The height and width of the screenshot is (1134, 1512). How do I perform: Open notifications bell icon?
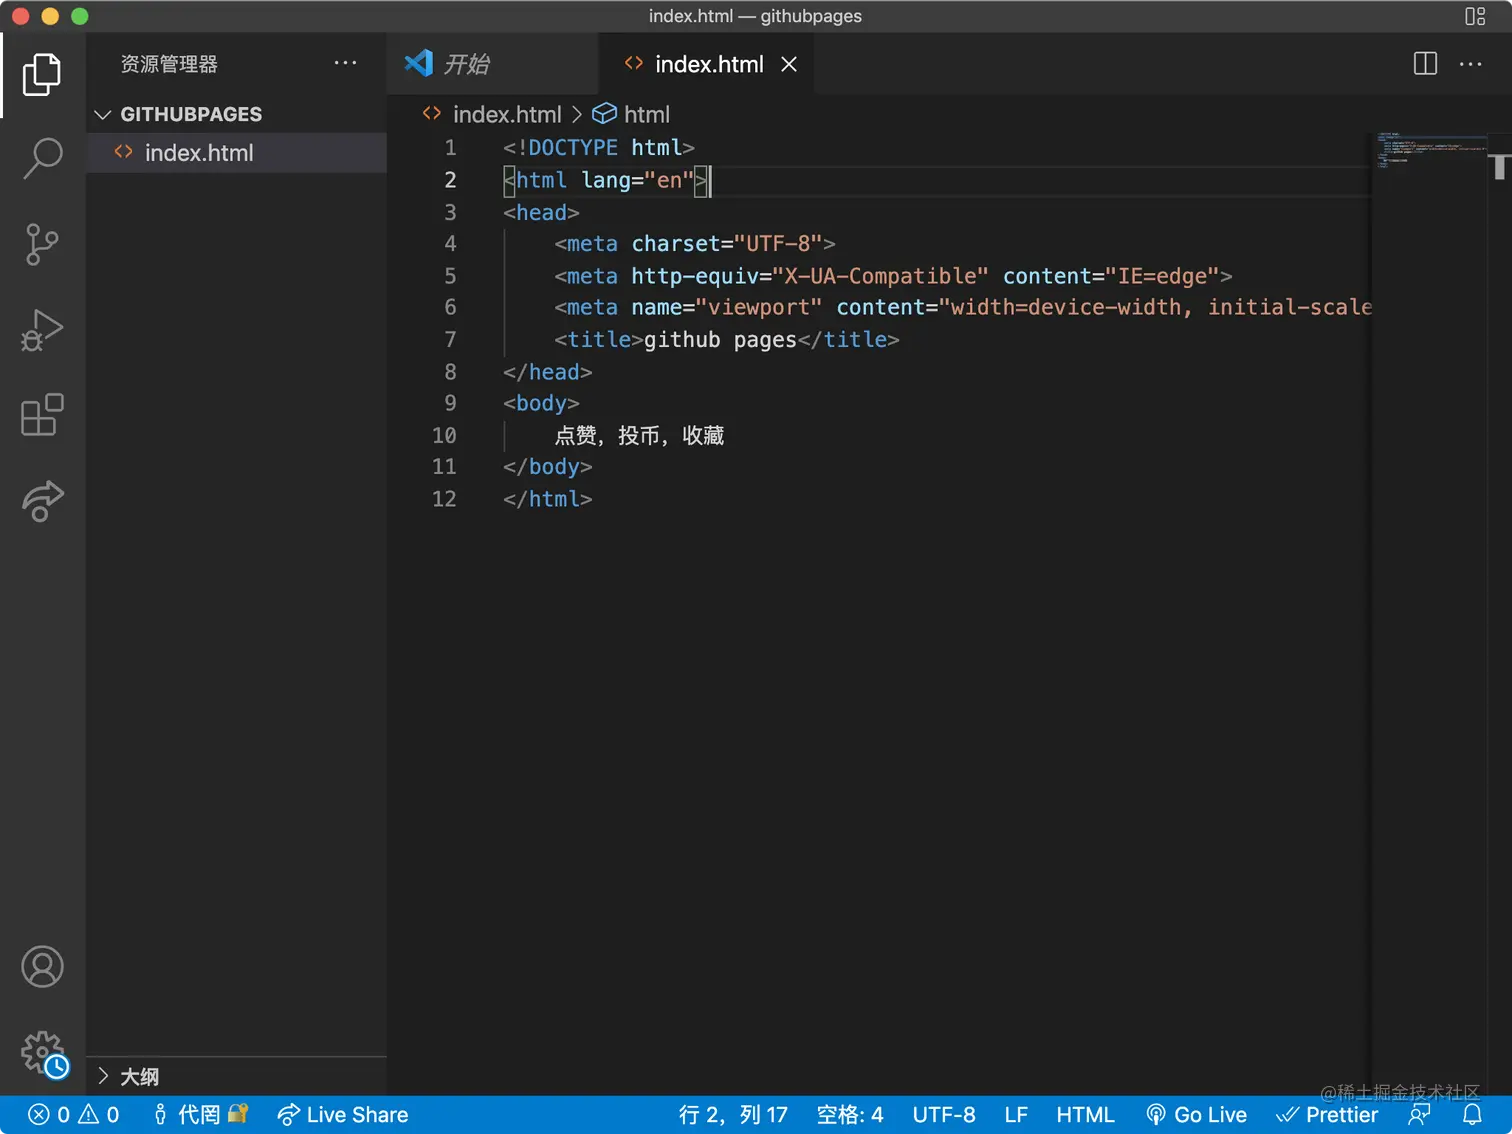1472,1115
